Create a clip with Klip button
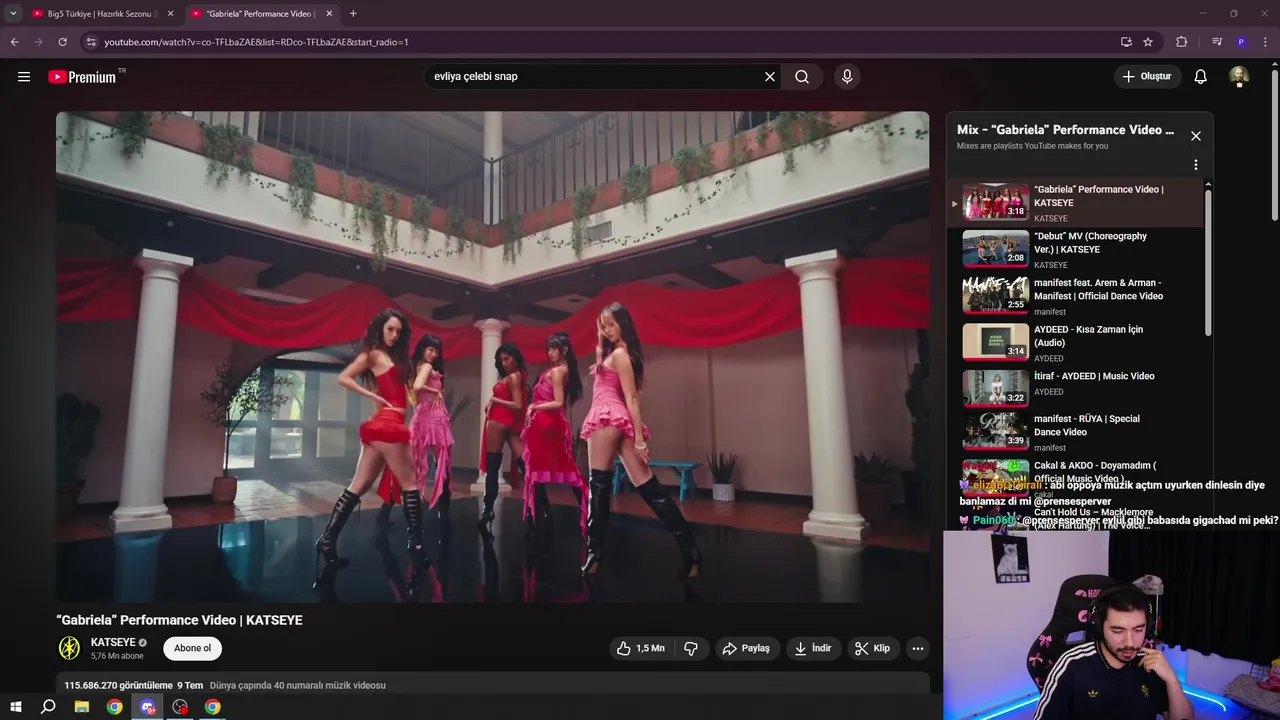The height and width of the screenshot is (720, 1280). pos(872,648)
